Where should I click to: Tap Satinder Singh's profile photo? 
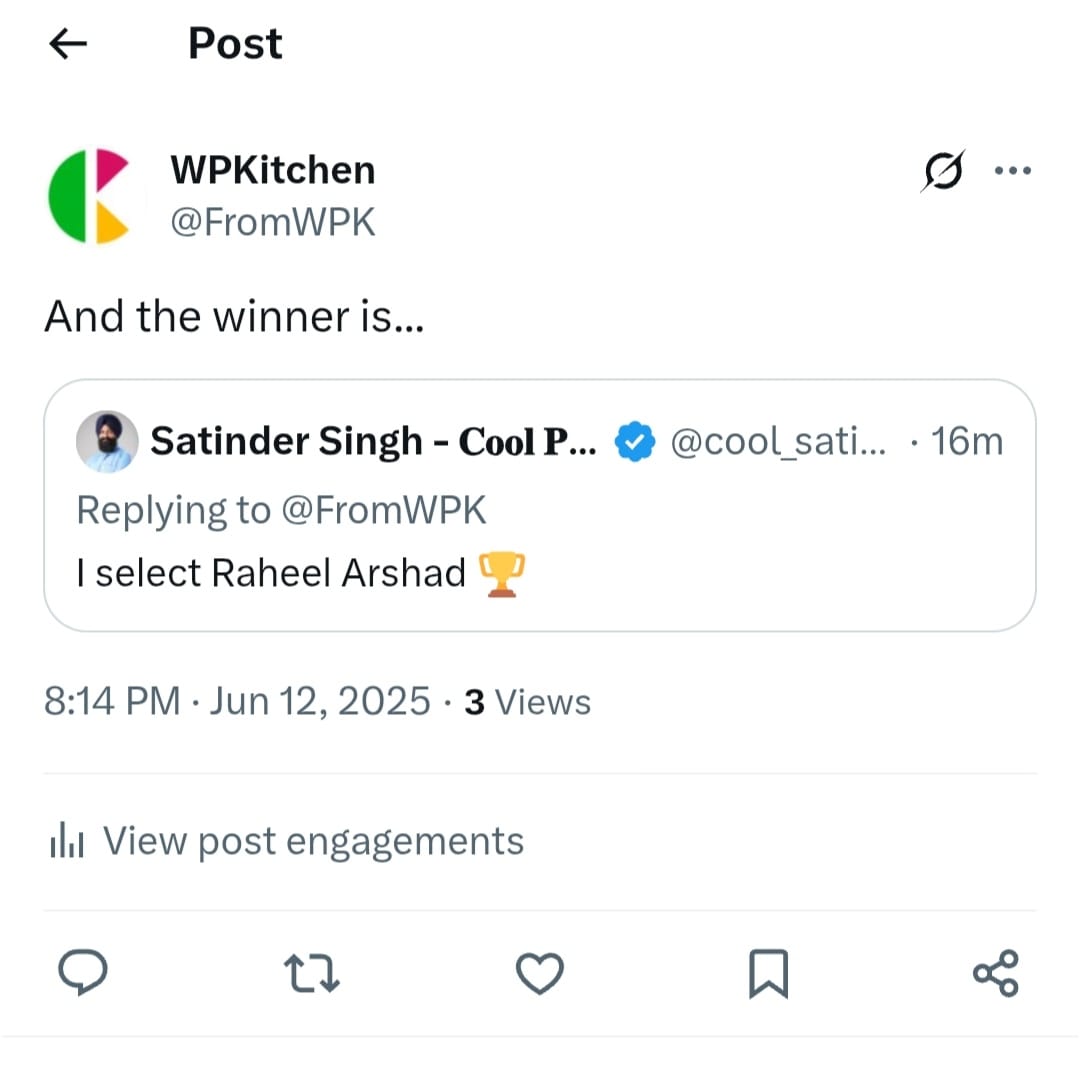pos(107,441)
